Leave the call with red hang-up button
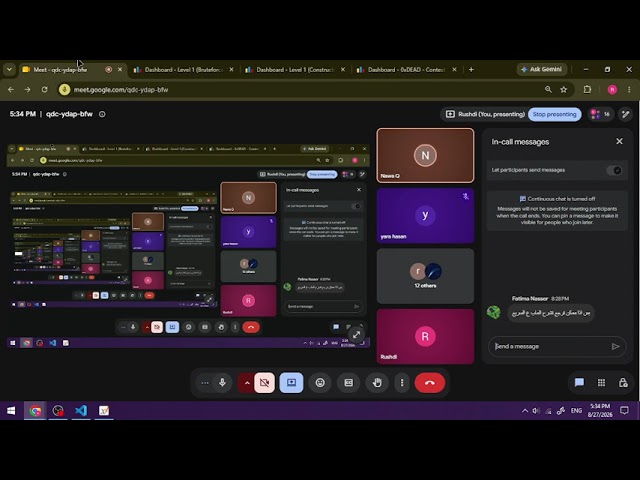Image resolution: width=640 pixels, height=480 pixels. (x=430, y=382)
